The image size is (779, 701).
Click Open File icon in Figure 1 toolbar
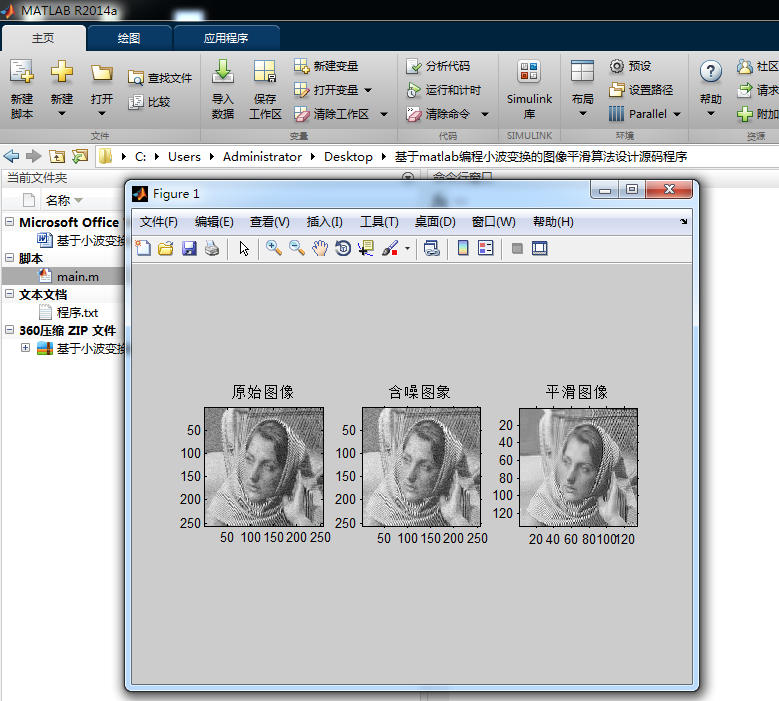point(165,248)
